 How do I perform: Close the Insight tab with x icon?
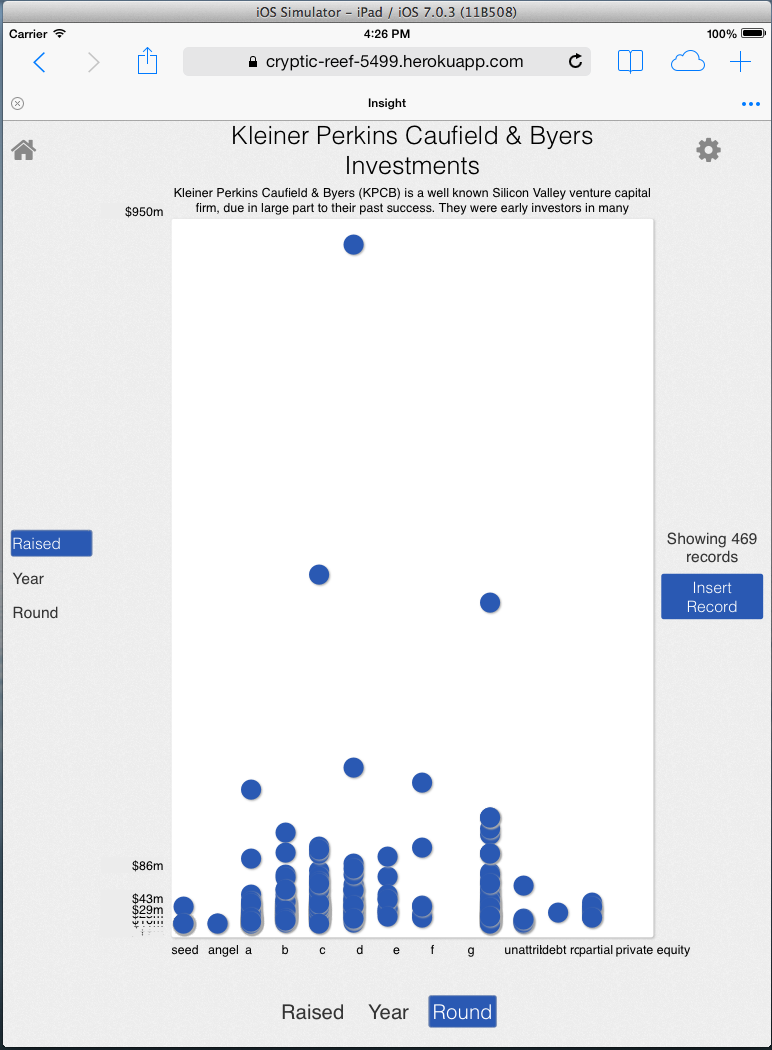(18, 103)
